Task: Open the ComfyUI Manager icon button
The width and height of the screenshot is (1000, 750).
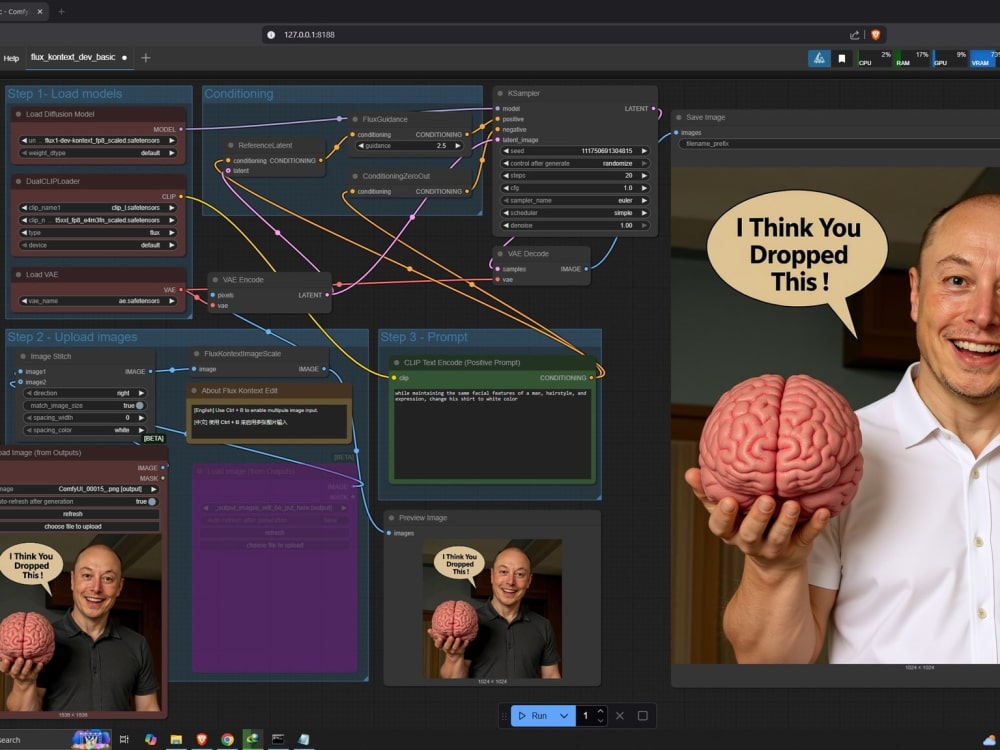Action: point(820,59)
